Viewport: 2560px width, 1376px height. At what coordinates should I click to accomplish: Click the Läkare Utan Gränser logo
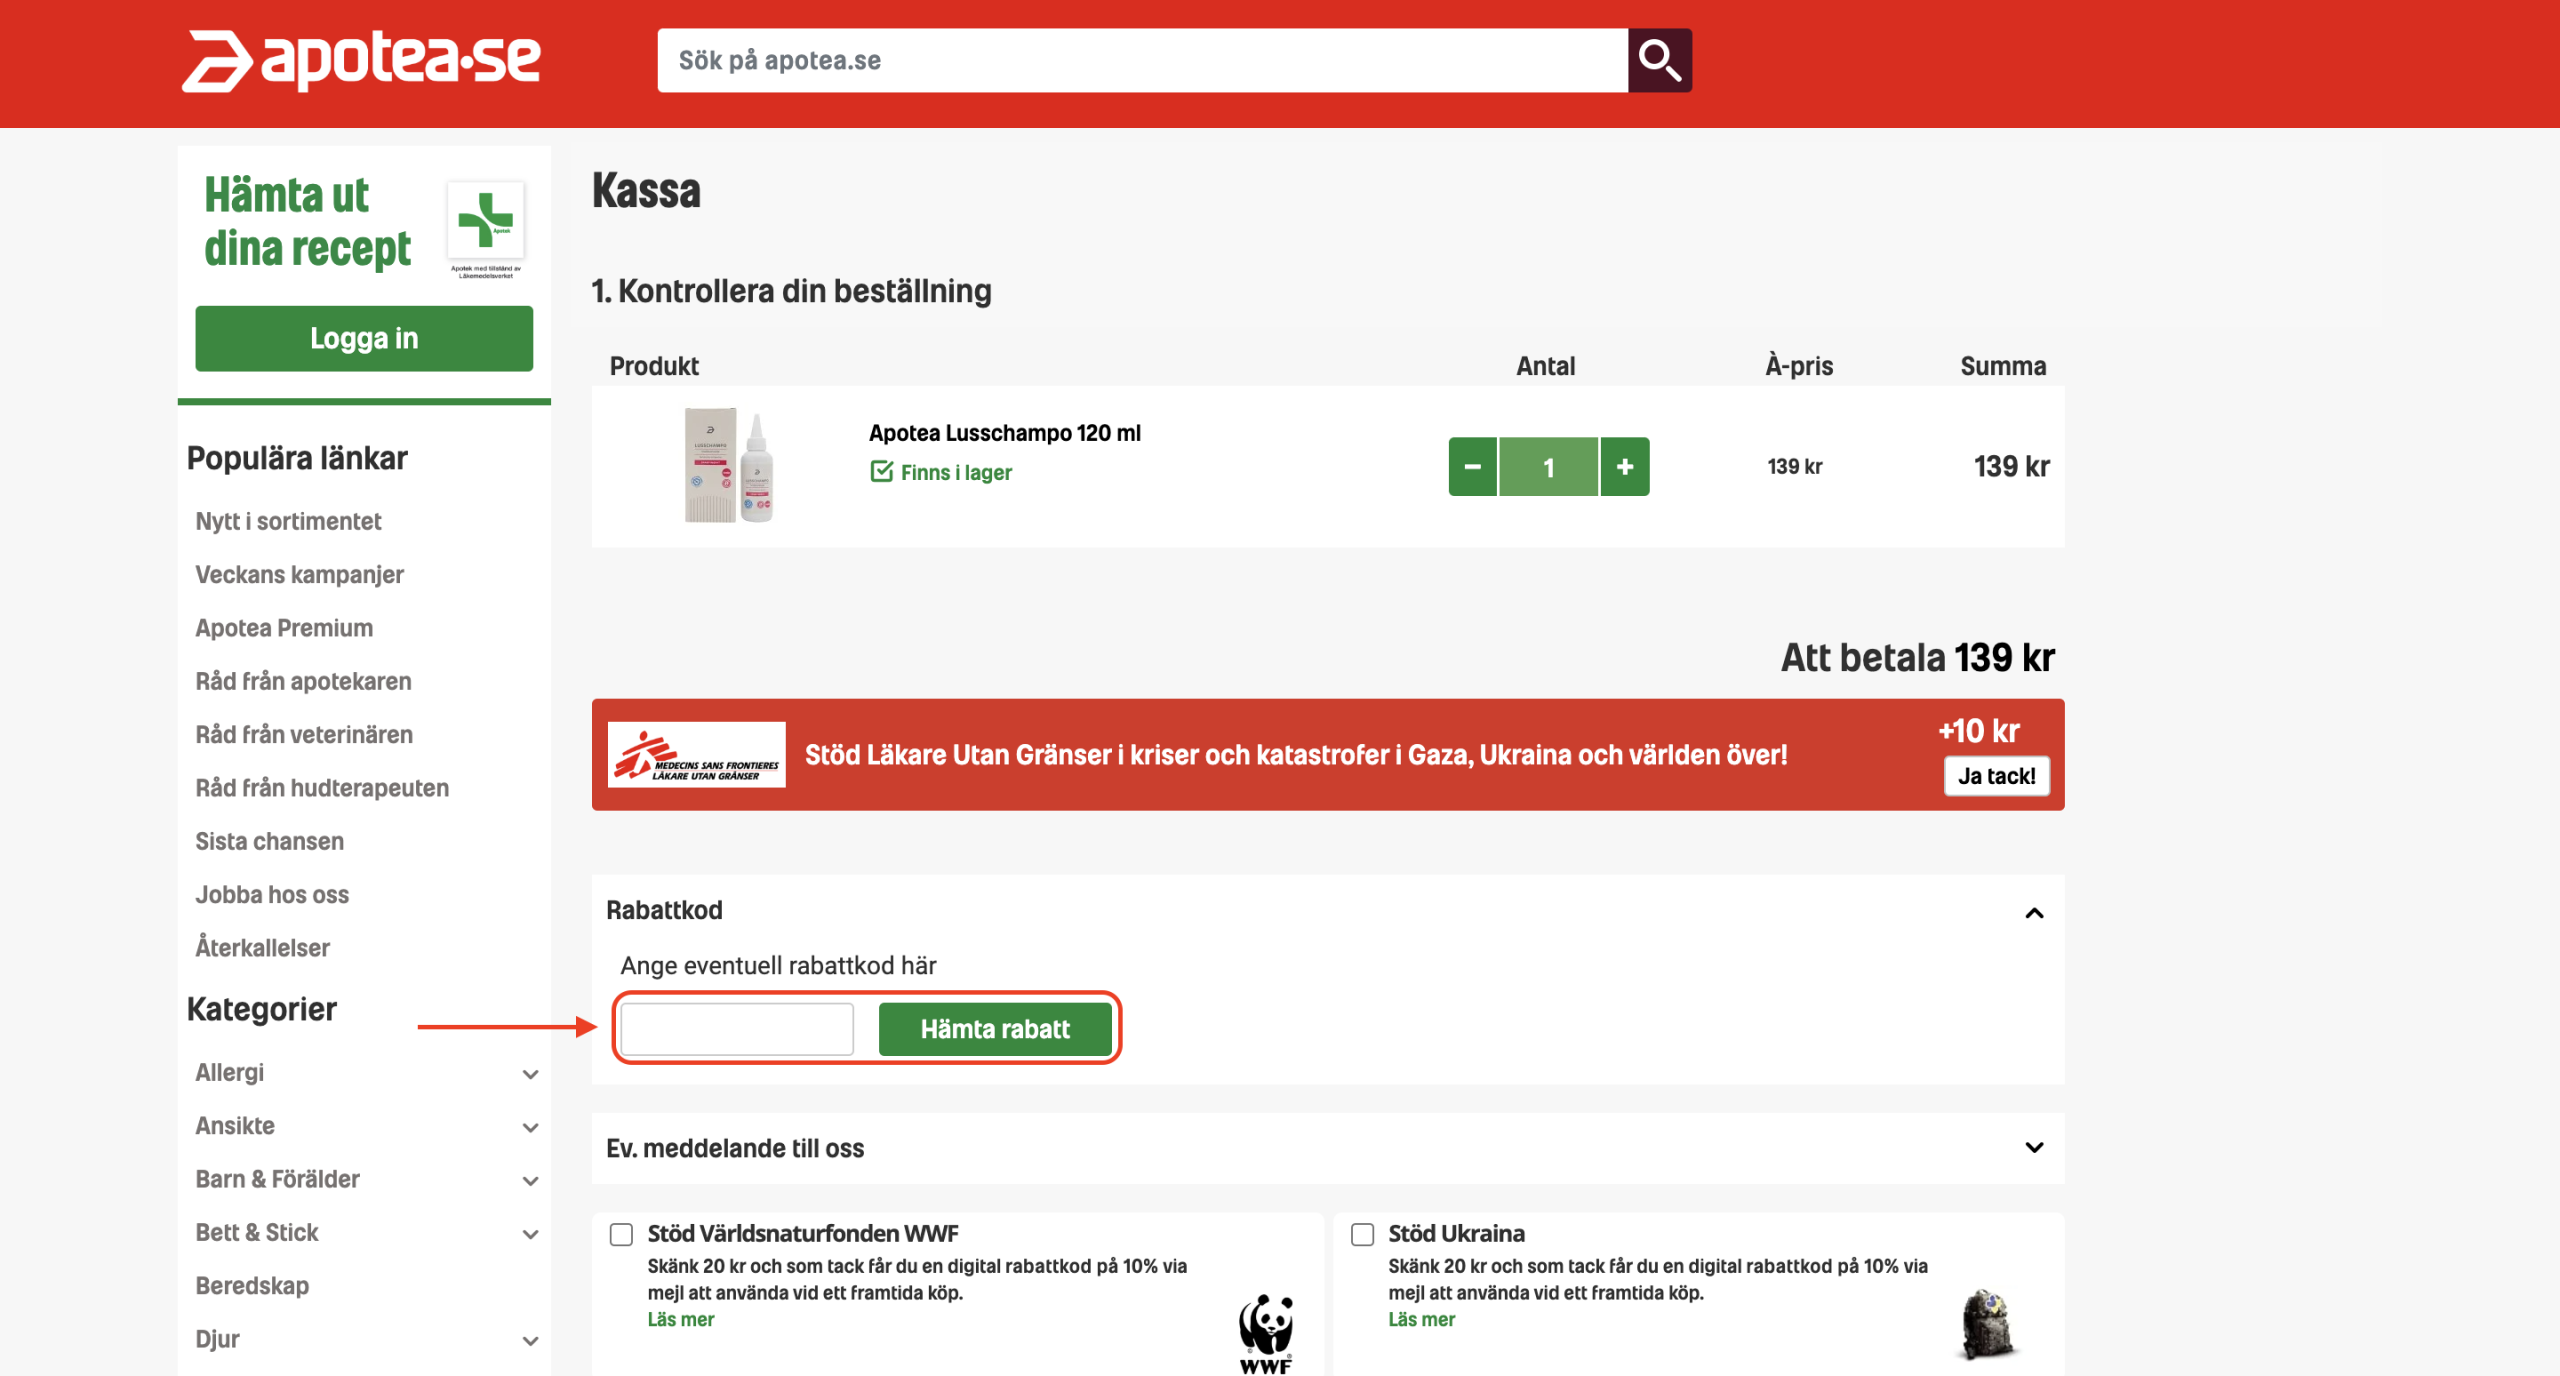pos(697,755)
